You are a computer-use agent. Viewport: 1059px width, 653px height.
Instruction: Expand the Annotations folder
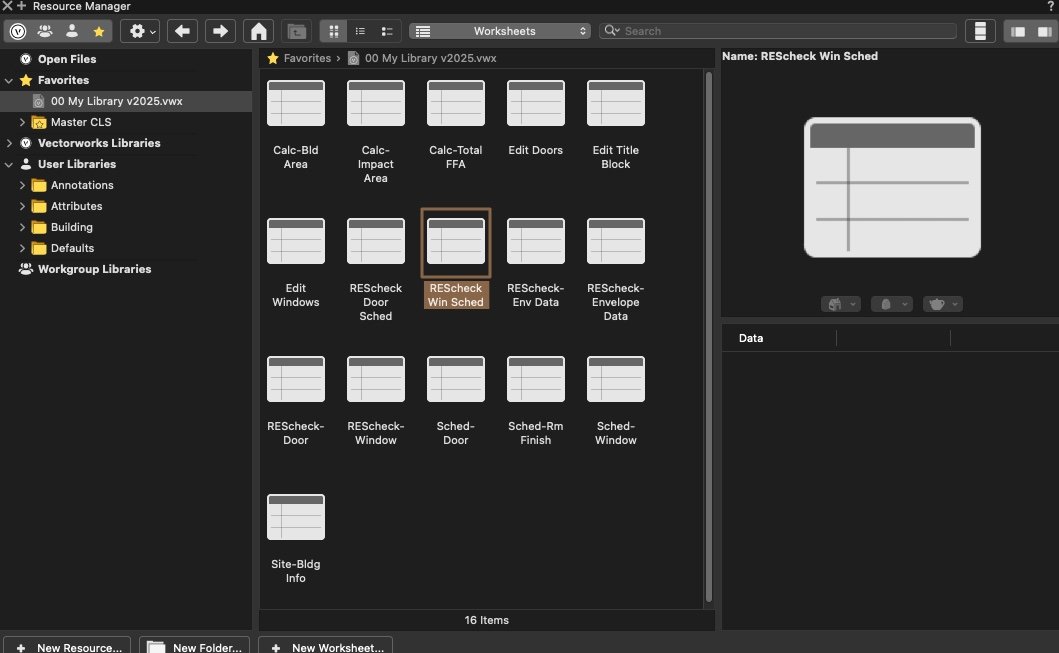(23, 185)
